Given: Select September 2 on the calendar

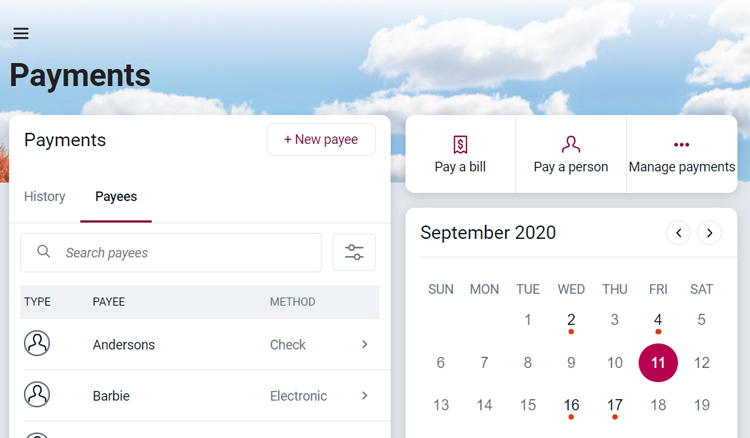Looking at the screenshot, I should [571, 320].
